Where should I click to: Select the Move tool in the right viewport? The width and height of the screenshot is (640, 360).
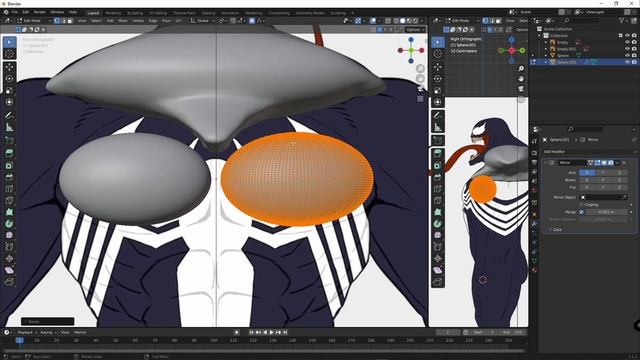438,67
